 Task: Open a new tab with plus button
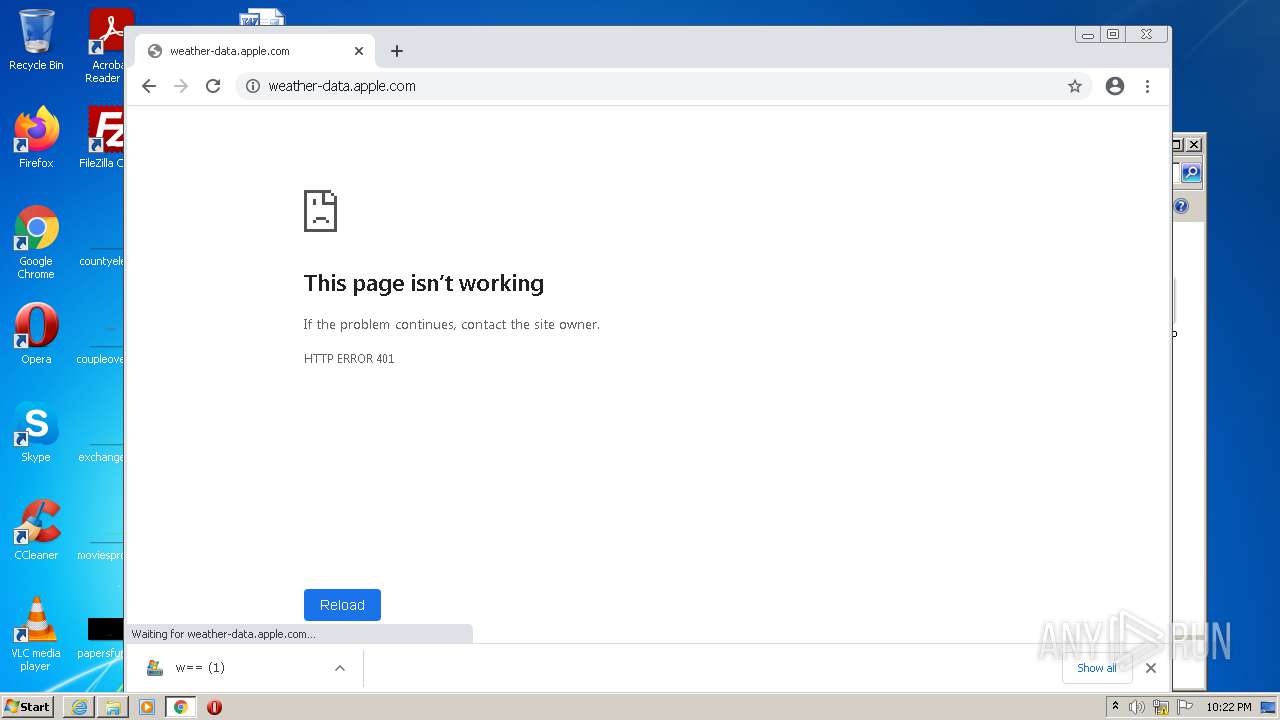click(397, 51)
